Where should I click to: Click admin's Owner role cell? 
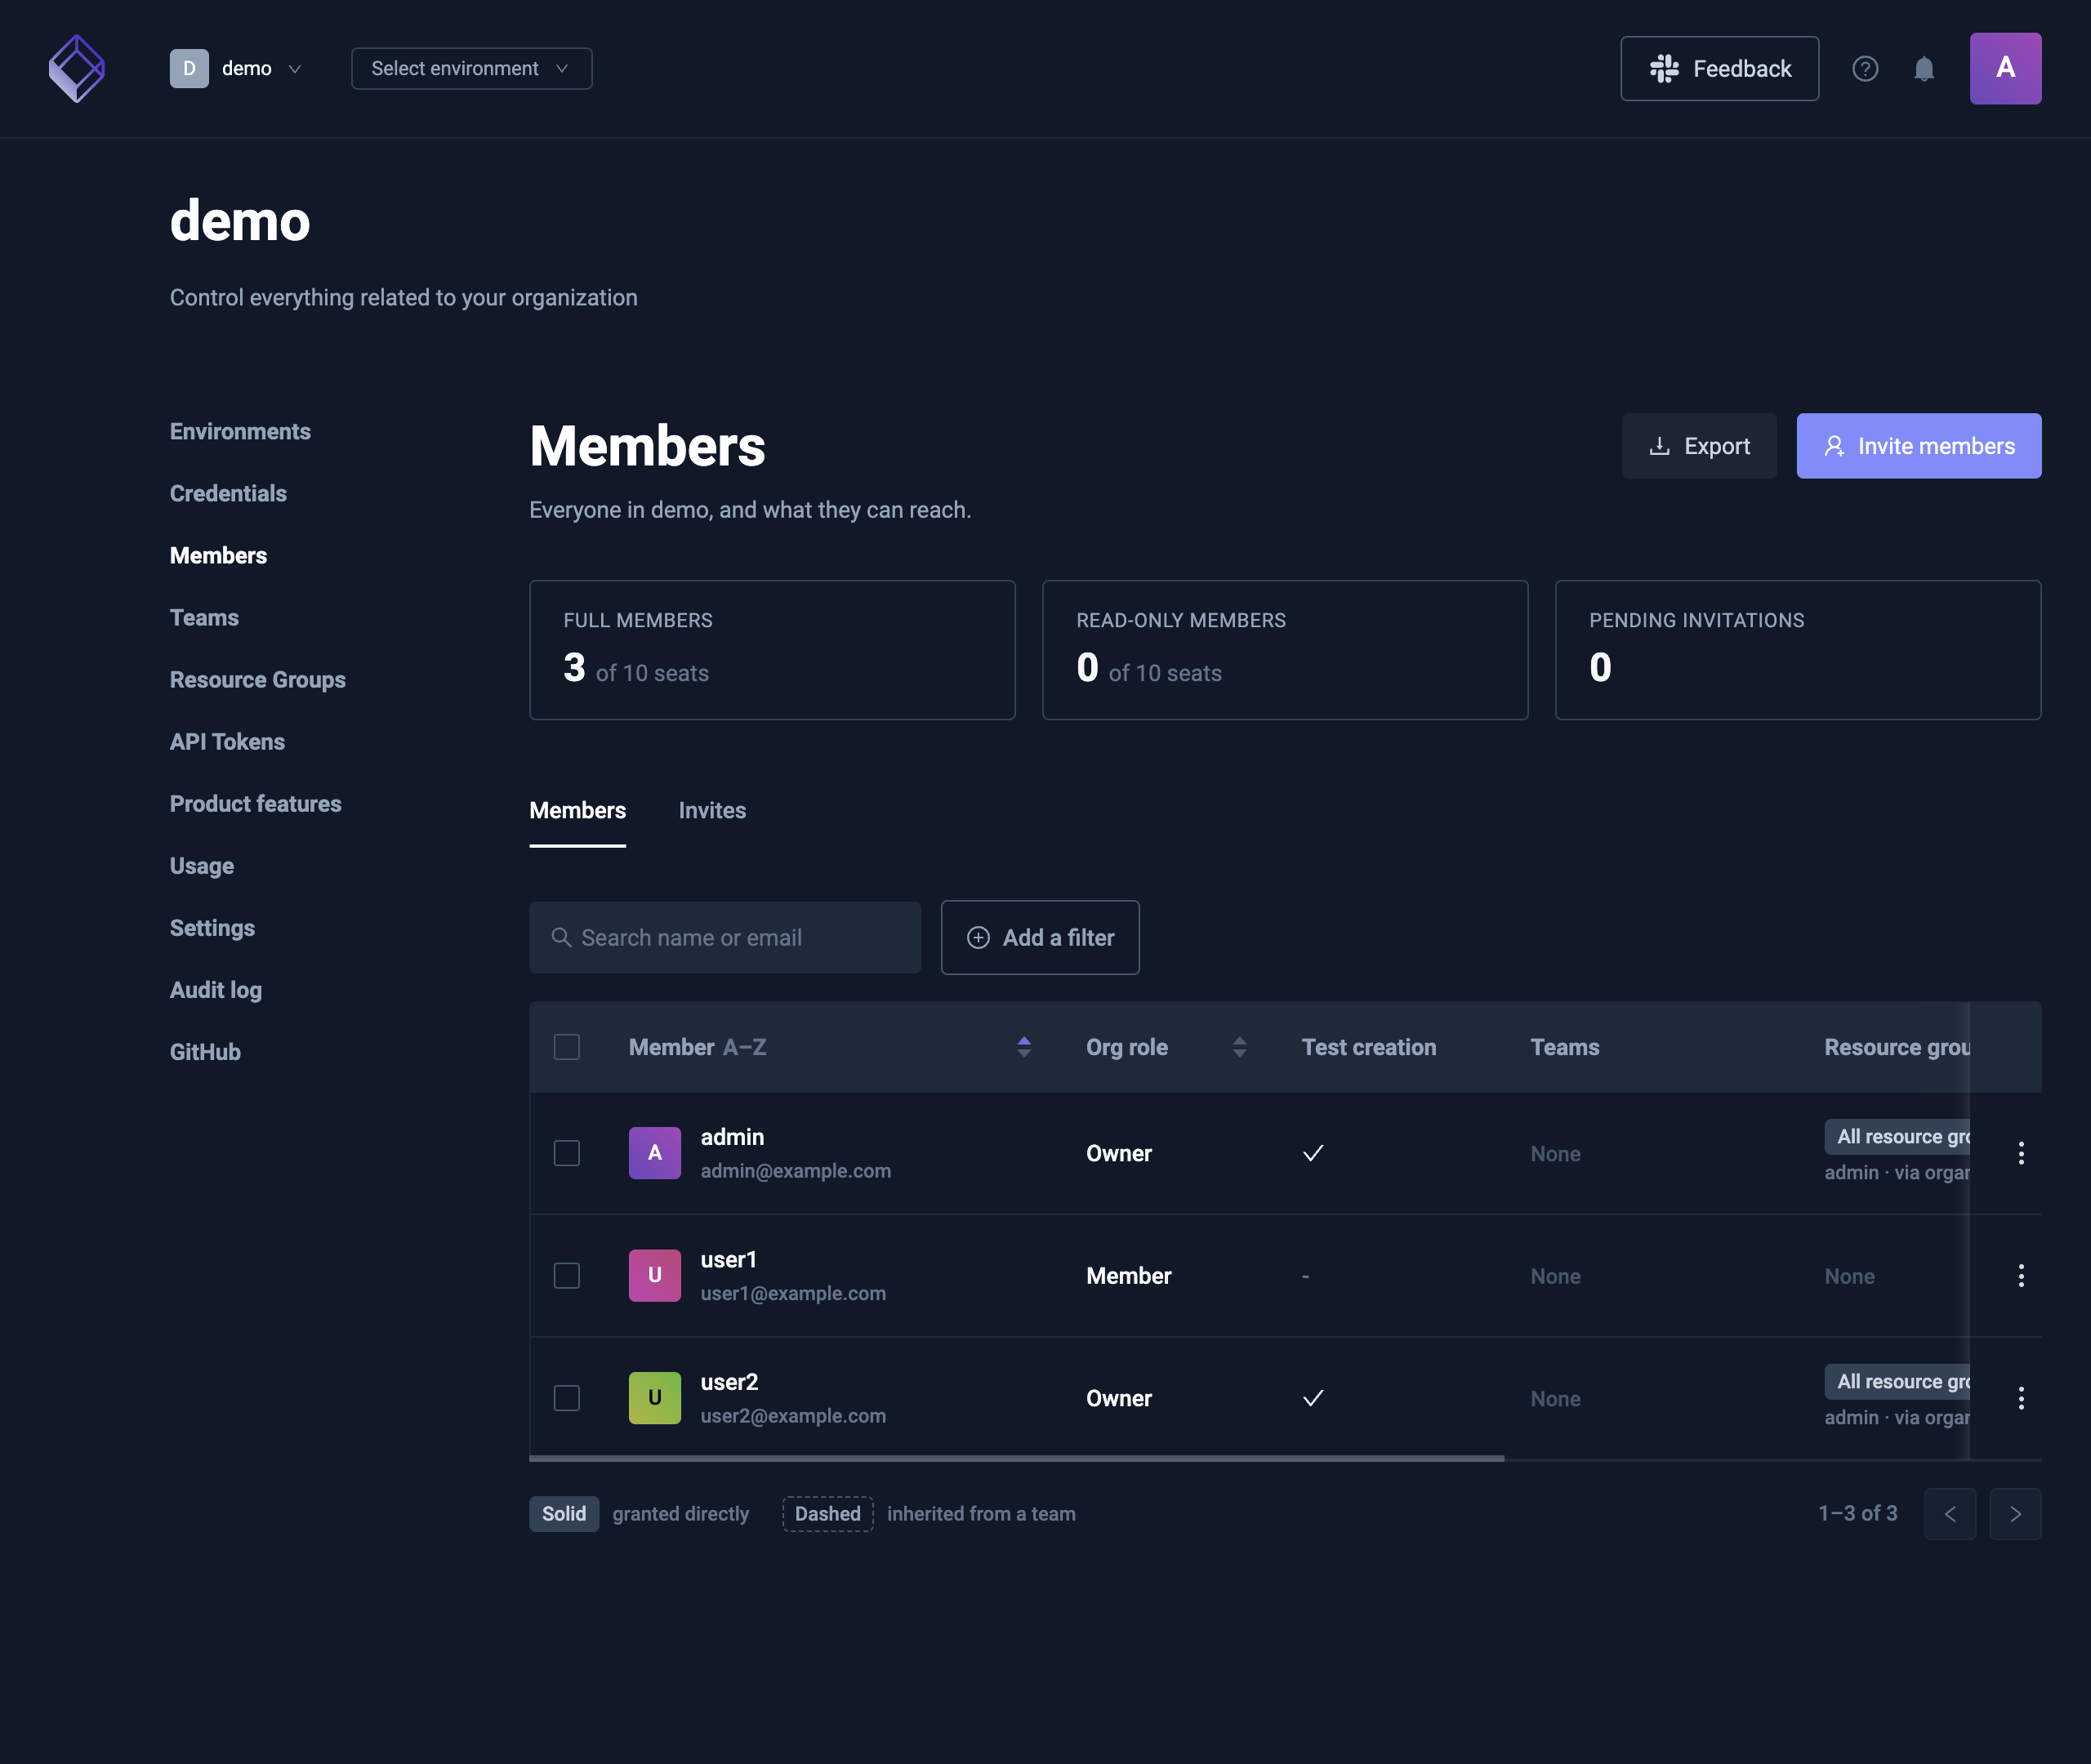pyautogui.click(x=1119, y=1153)
